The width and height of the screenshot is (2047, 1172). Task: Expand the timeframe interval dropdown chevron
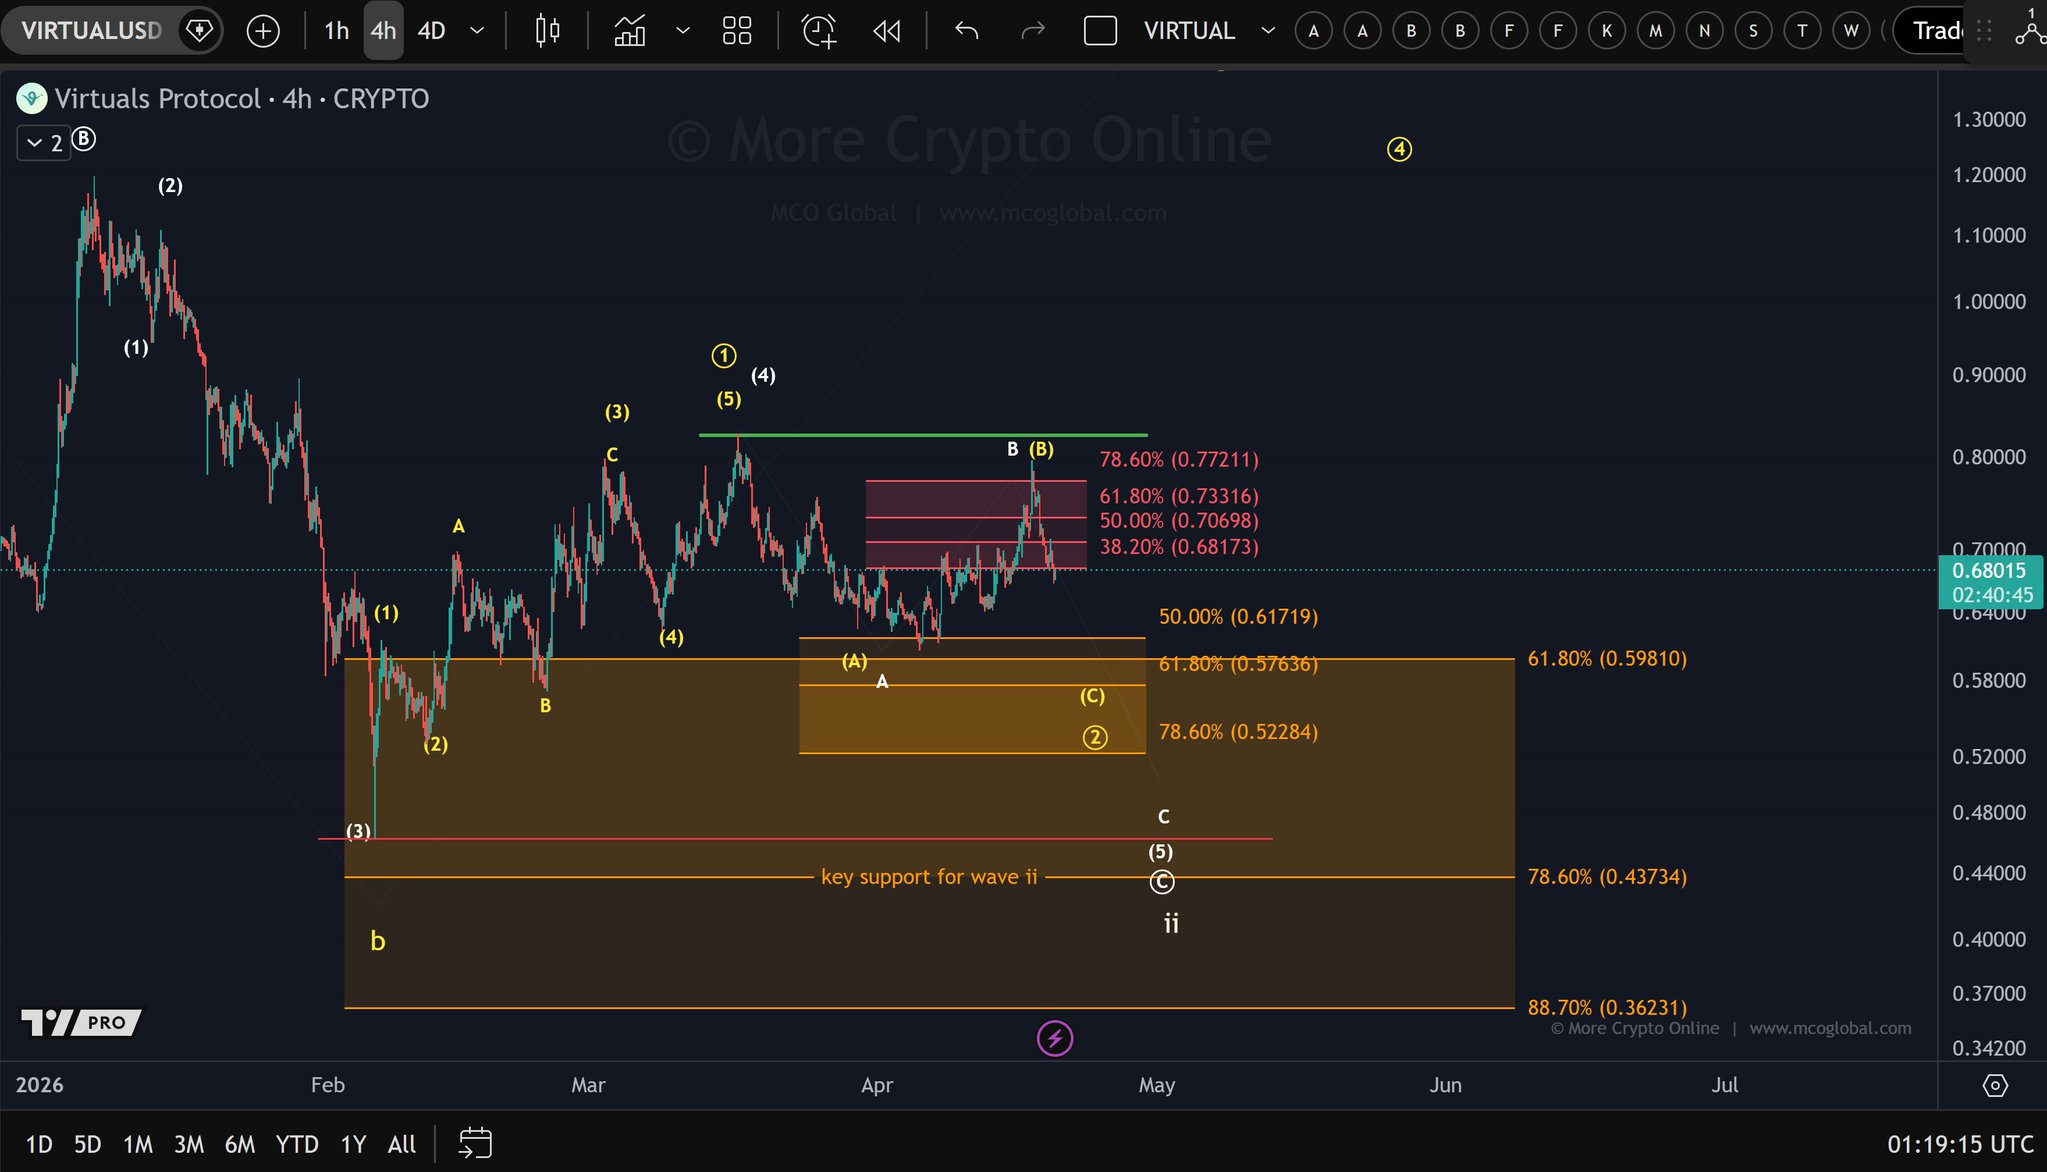point(477,31)
